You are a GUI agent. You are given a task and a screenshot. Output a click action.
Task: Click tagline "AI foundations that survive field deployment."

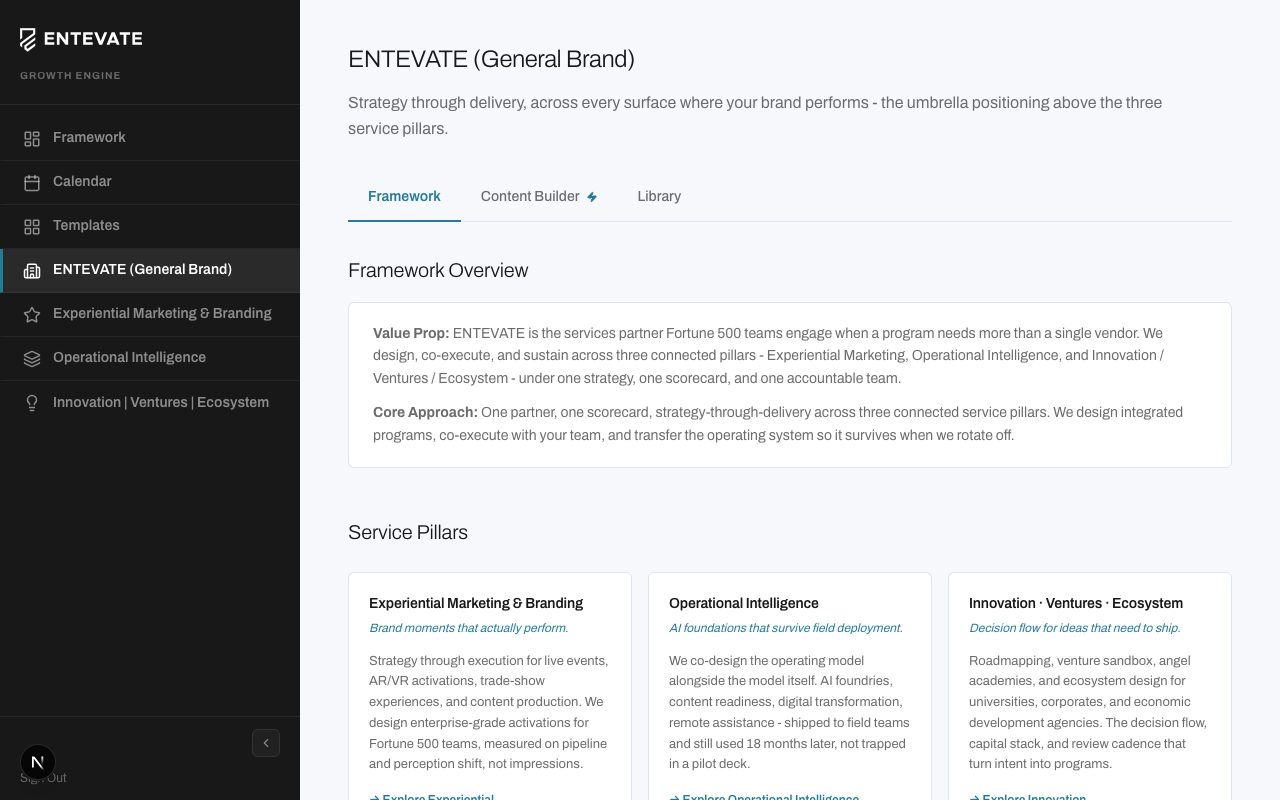pos(786,628)
